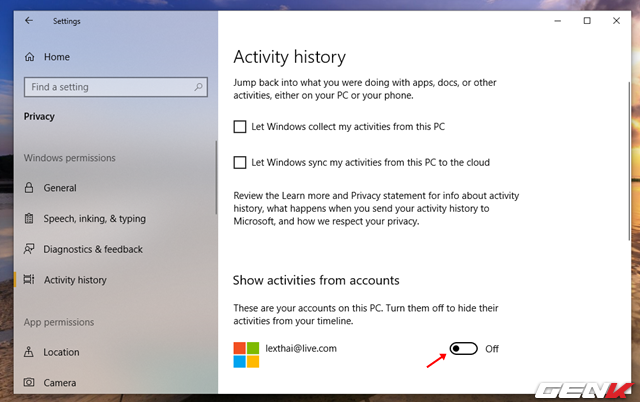Image resolution: width=640 pixels, height=402 pixels.
Task: Click the Location icon in sidebar
Action: tap(29, 352)
